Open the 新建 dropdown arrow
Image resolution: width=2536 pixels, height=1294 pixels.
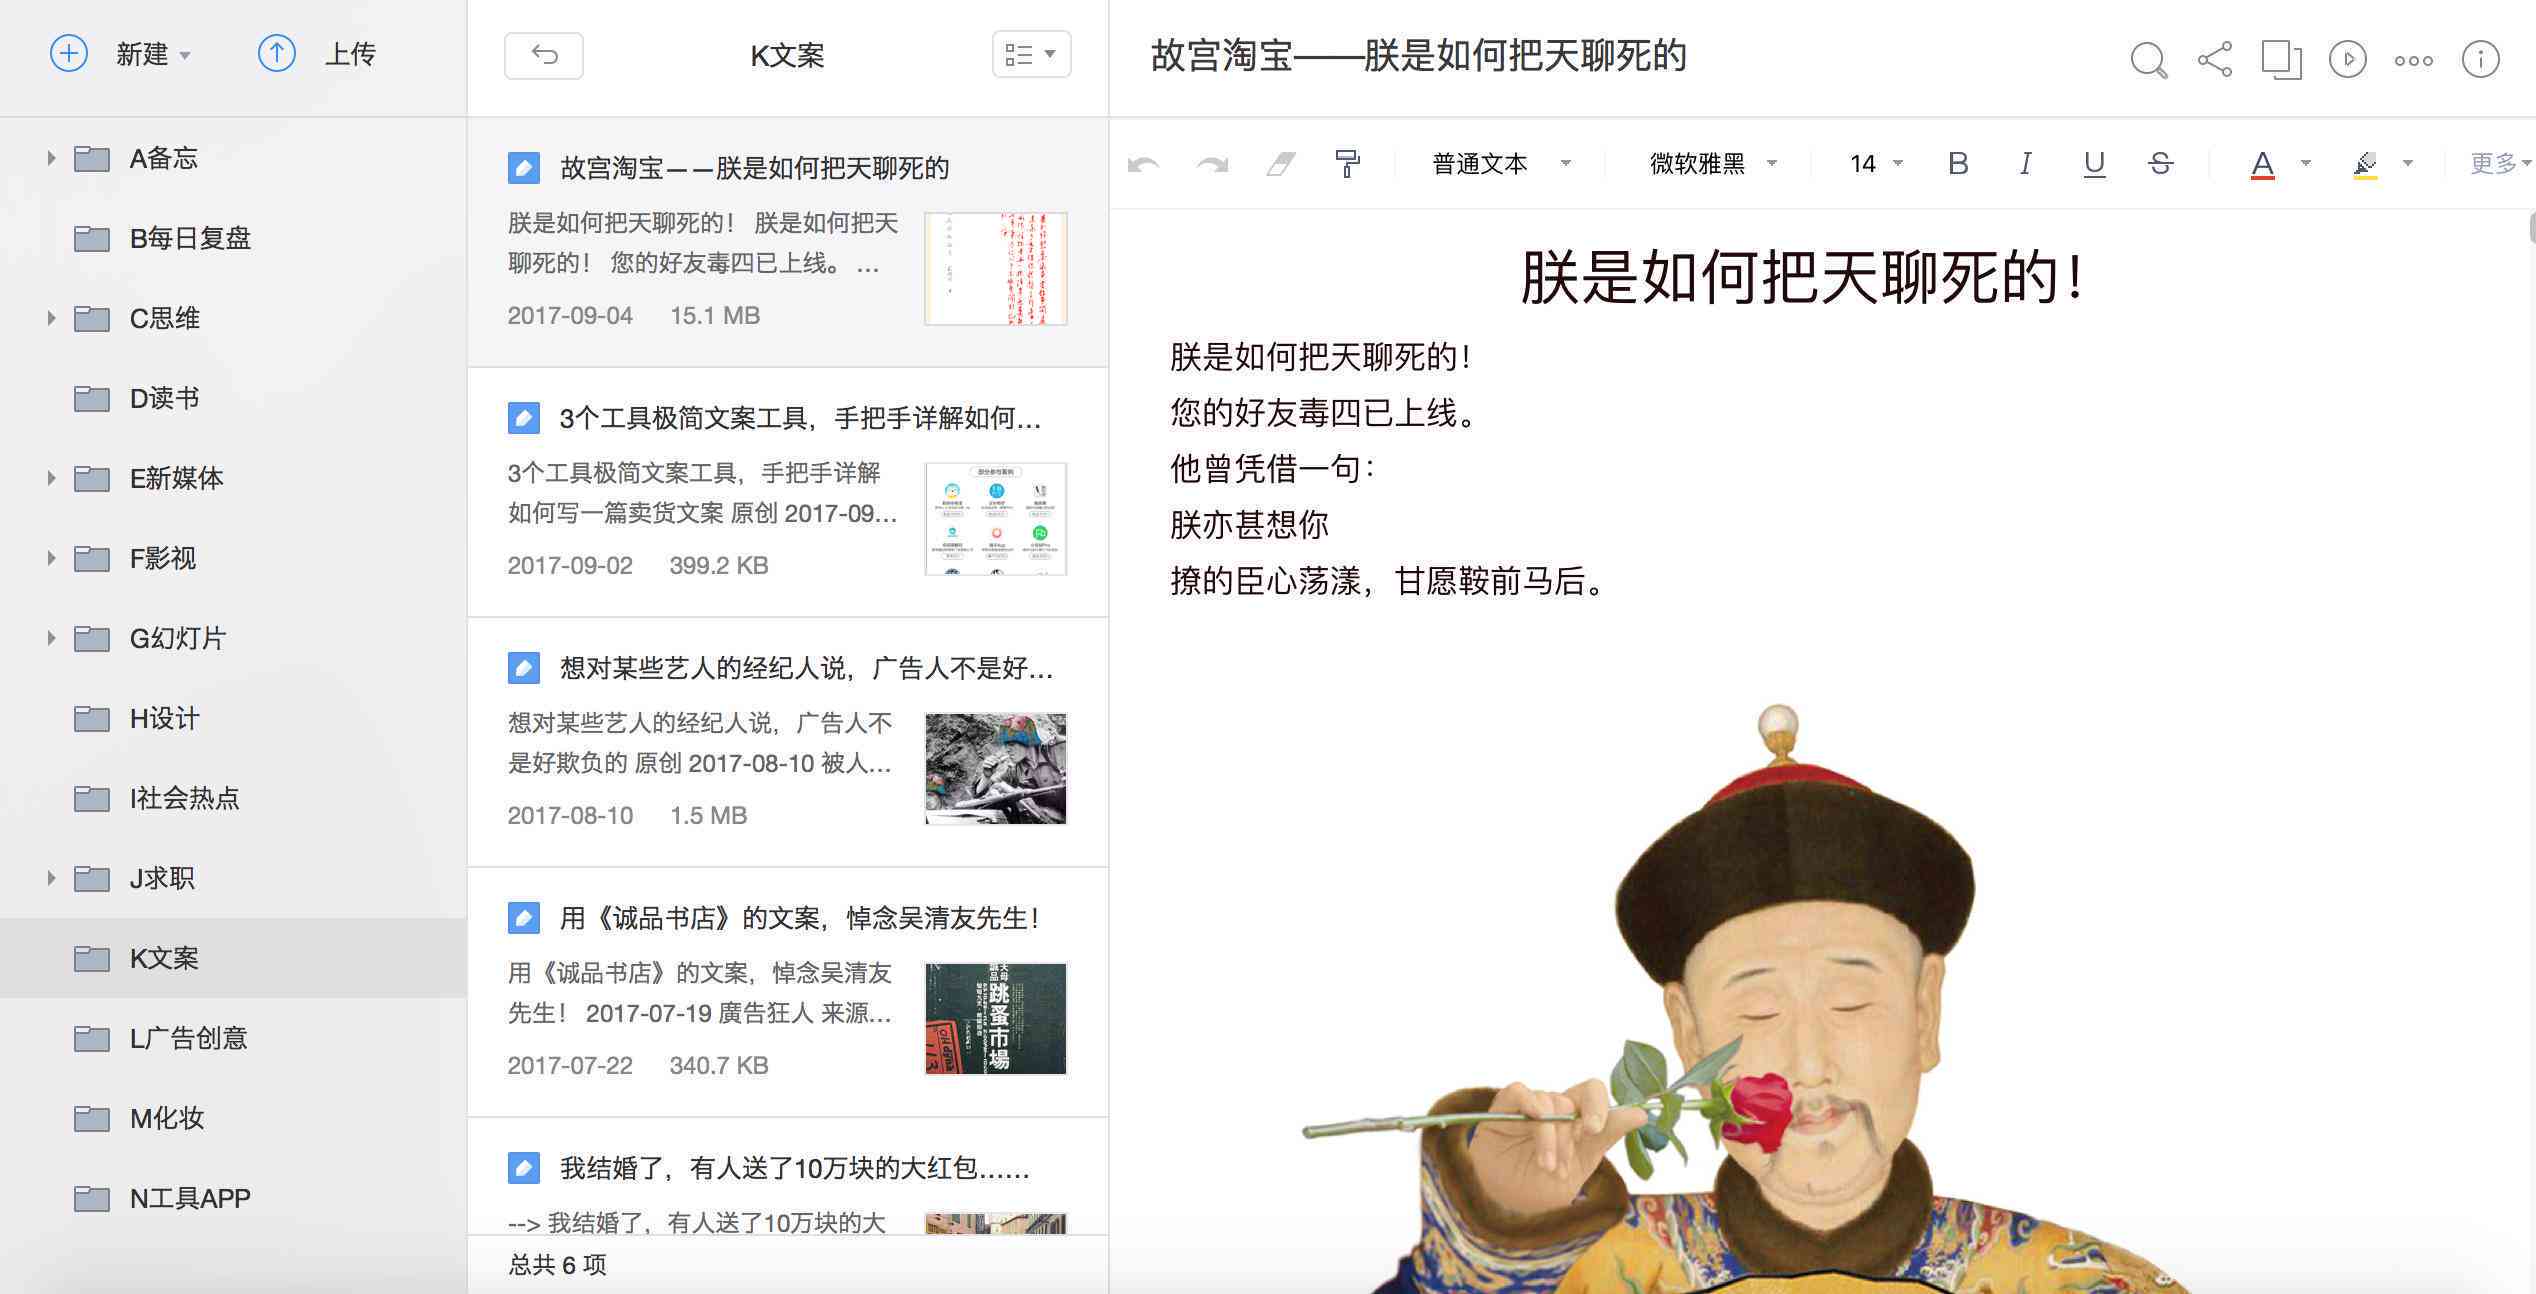point(185,56)
